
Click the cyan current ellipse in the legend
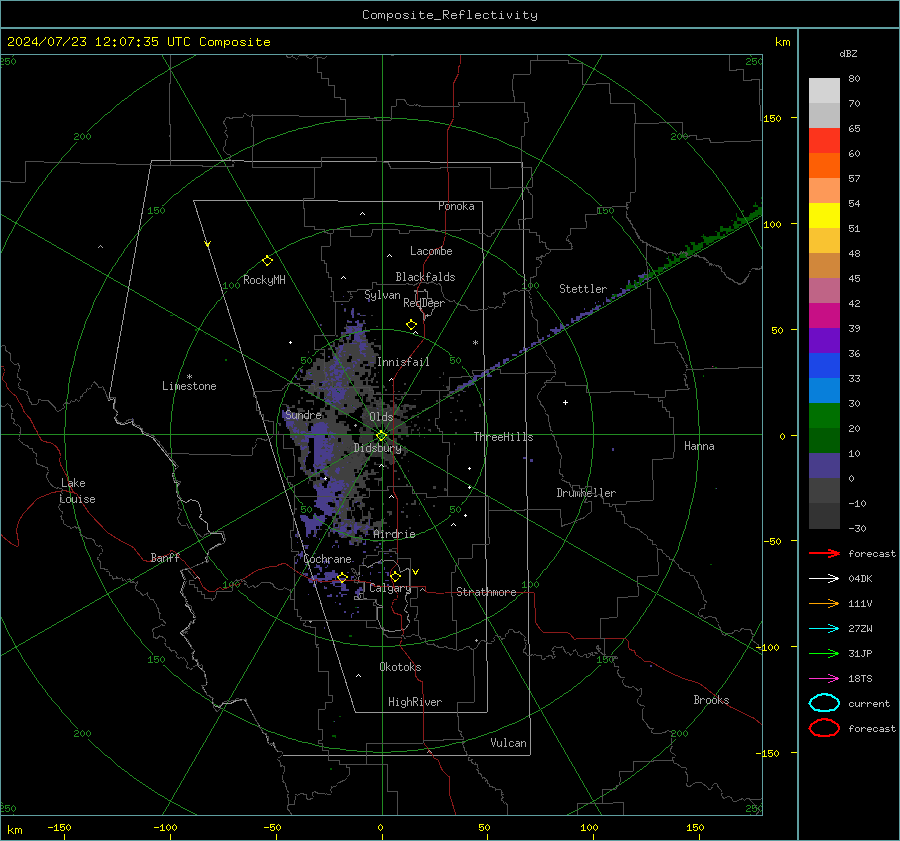[x=824, y=703]
